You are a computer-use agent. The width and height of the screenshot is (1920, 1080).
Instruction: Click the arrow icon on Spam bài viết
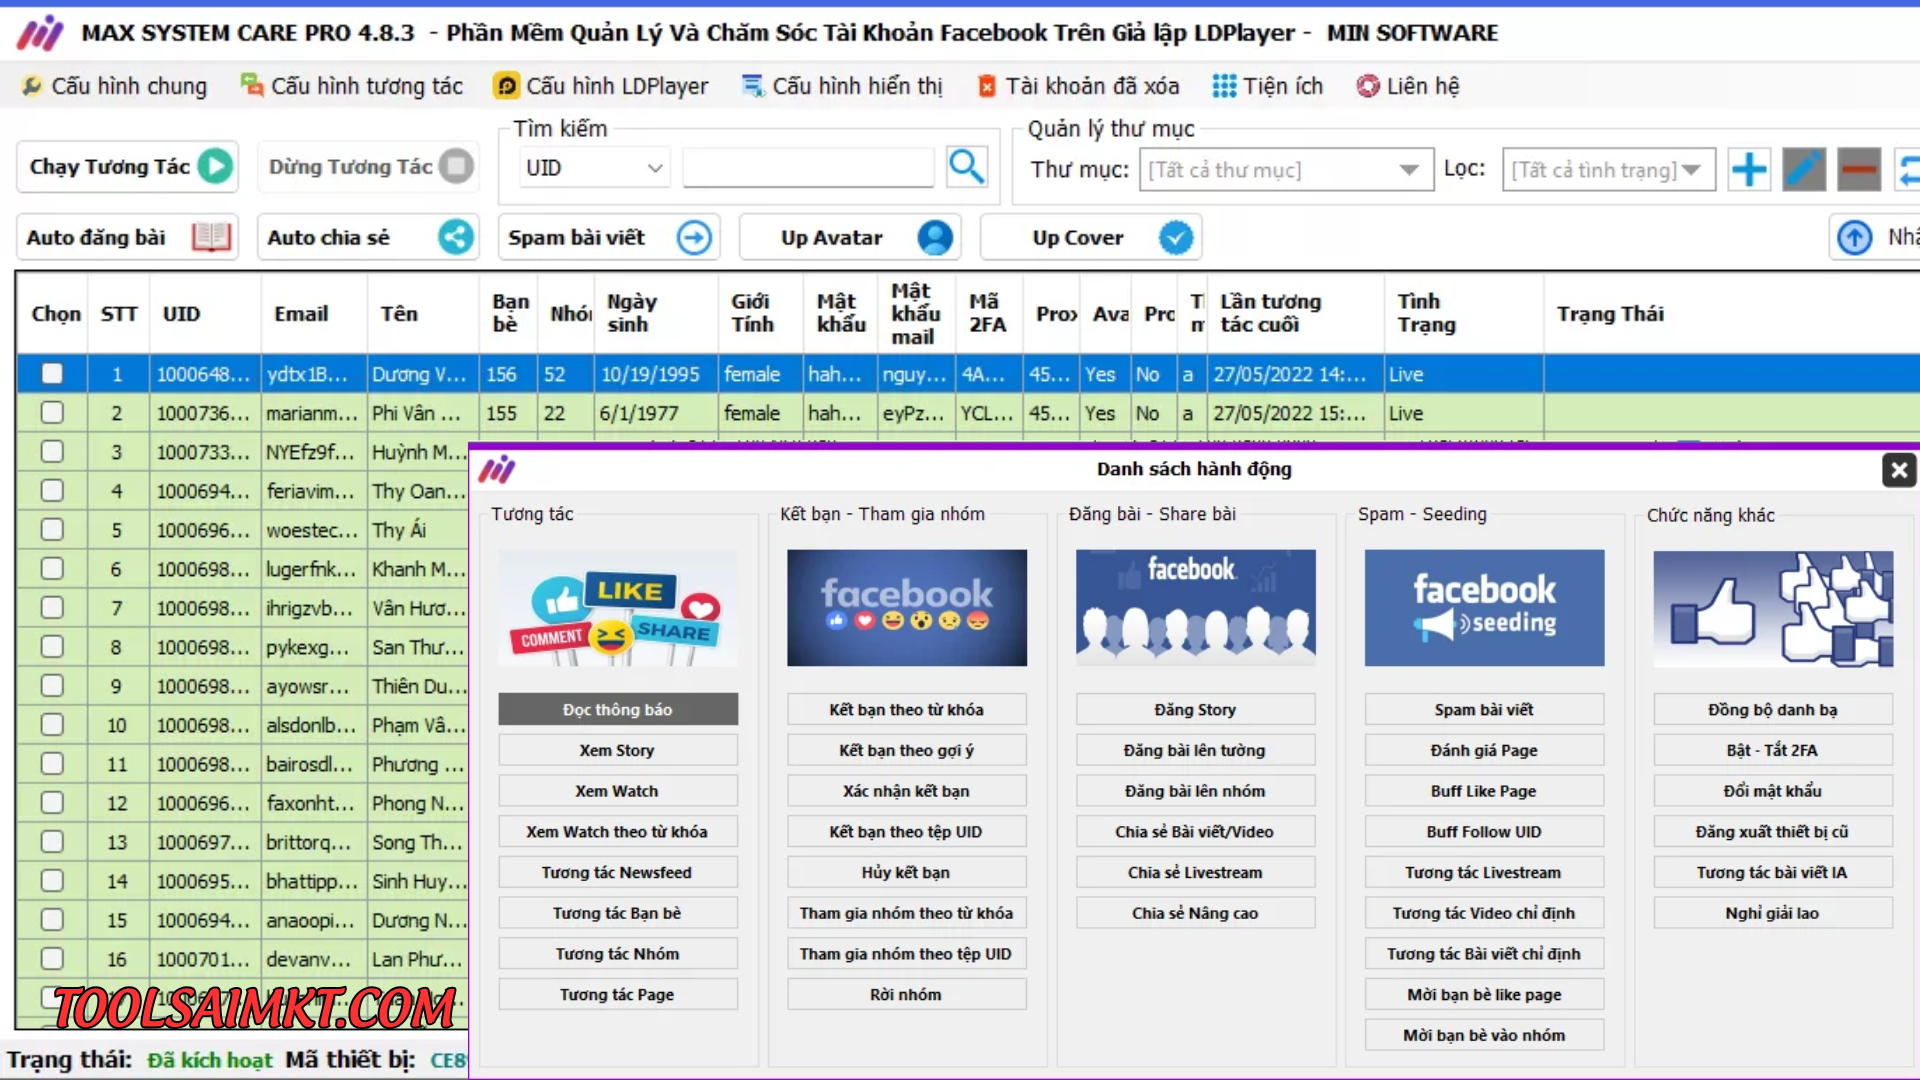694,237
